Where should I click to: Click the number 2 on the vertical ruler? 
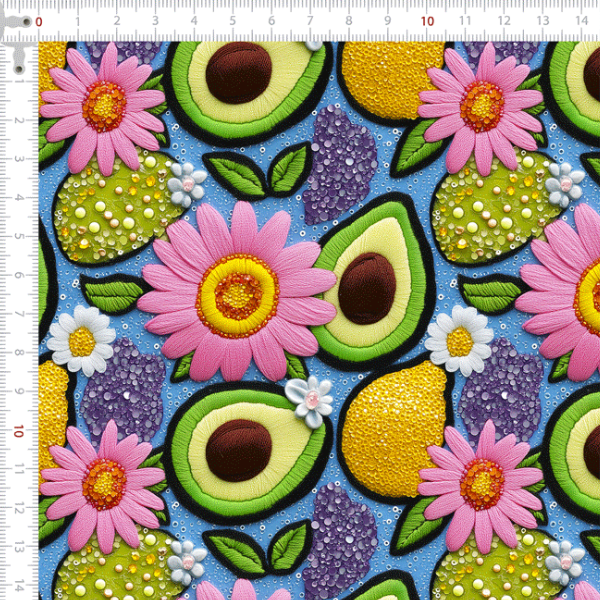tap(18, 121)
